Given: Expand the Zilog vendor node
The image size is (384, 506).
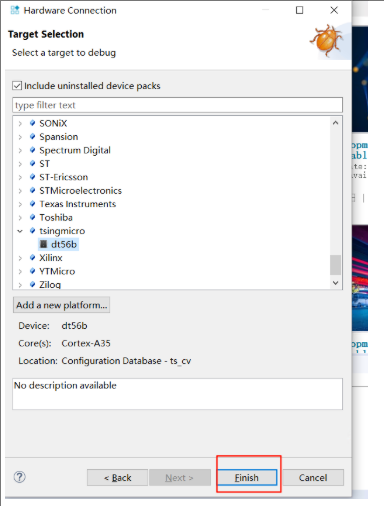Looking at the screenshot, I should pyautogui.click(x=20, y=285).
